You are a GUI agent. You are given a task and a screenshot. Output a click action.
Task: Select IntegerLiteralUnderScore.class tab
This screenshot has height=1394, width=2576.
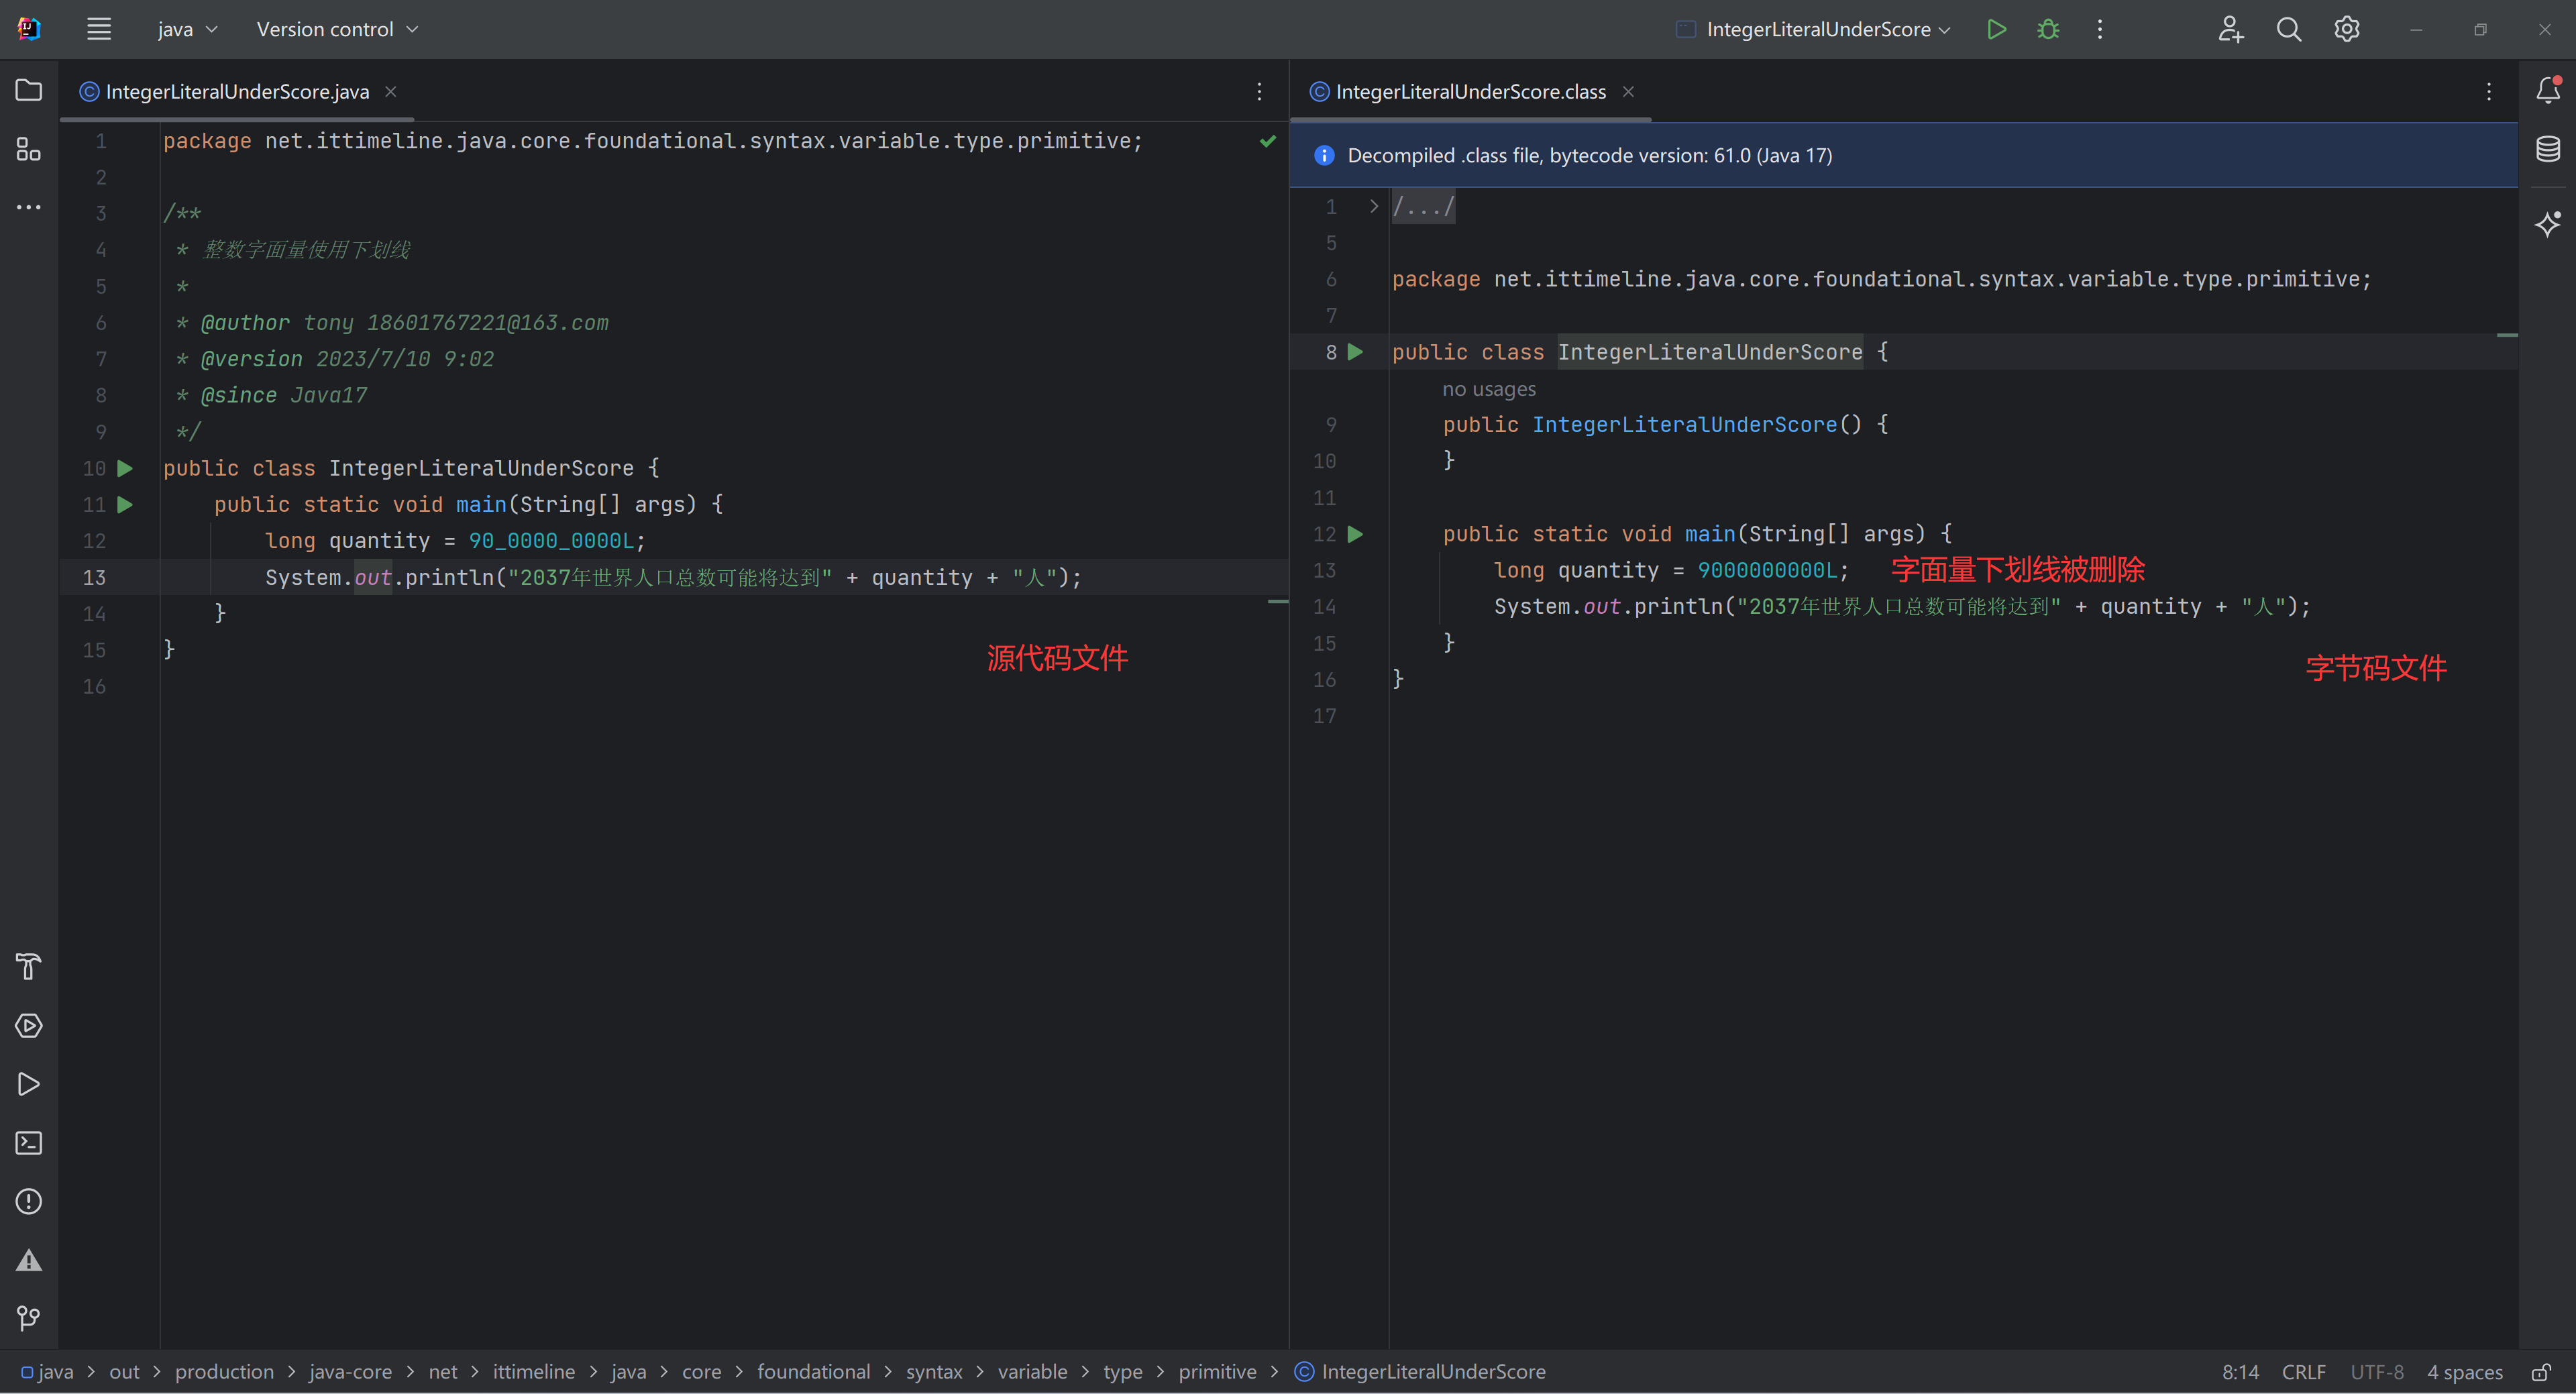1470,91
